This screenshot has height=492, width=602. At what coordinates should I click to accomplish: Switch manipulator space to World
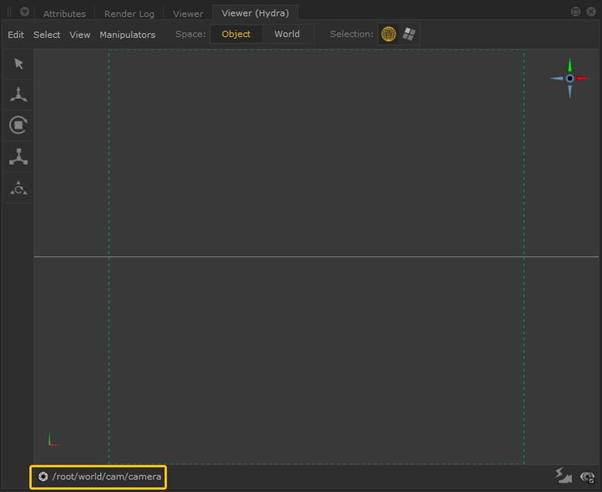pos(287,34)
